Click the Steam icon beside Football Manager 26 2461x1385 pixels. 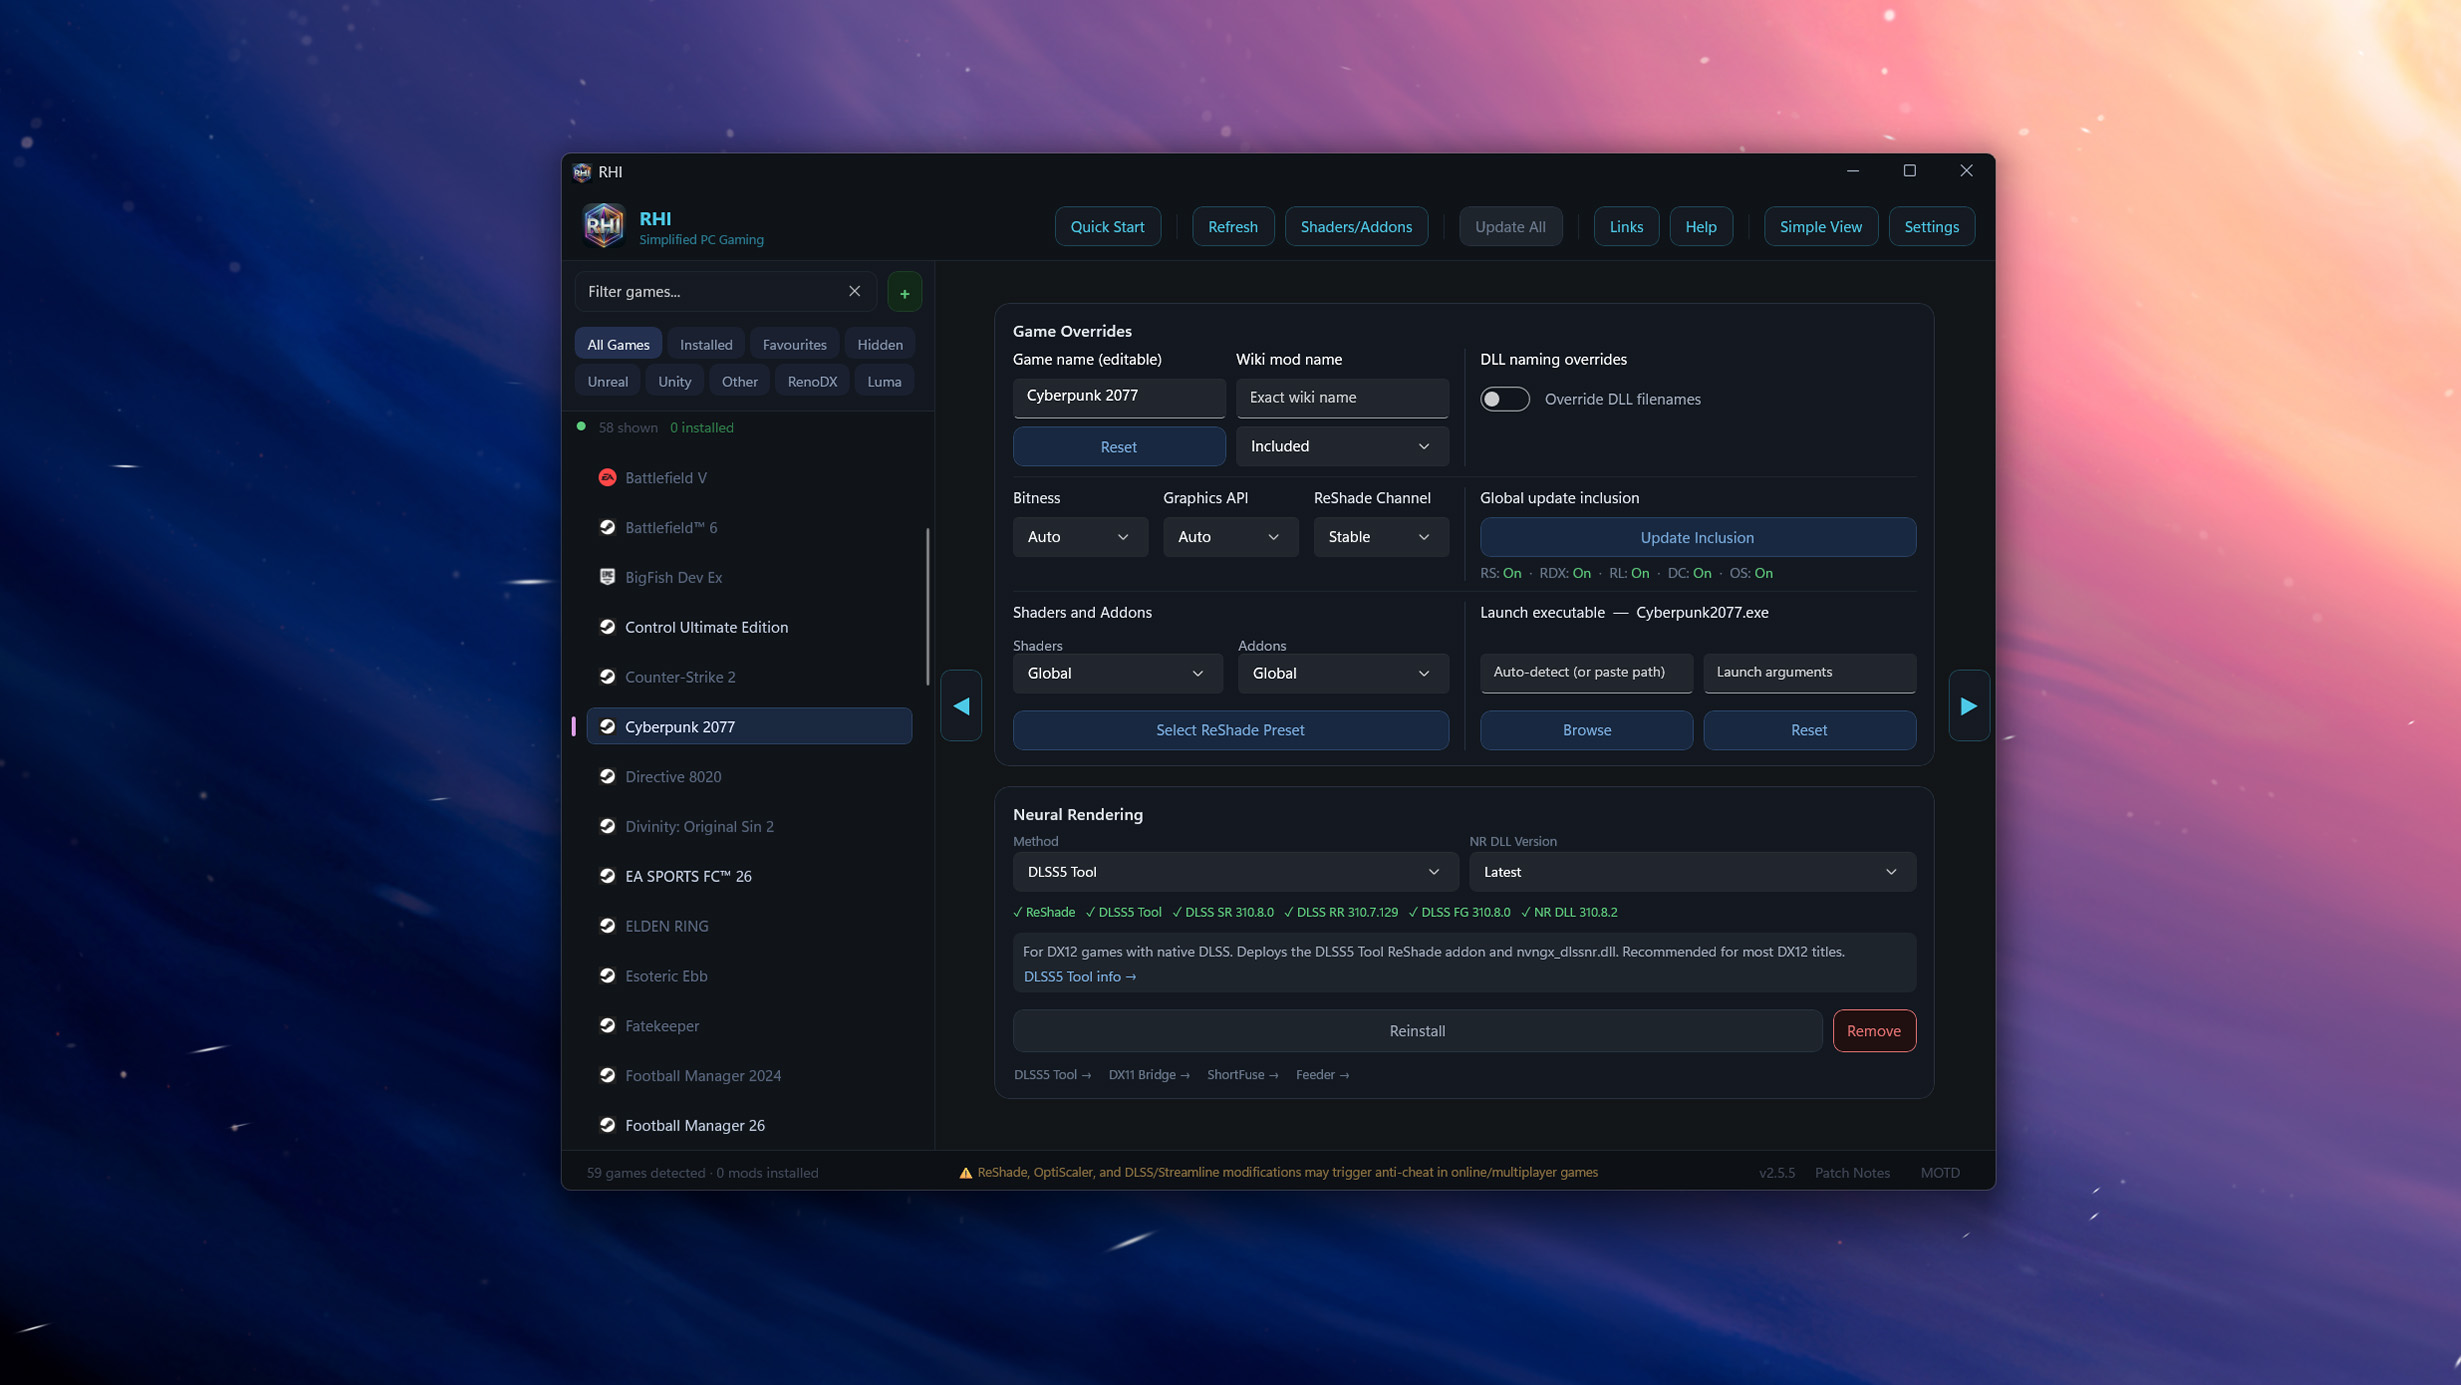607,1125
